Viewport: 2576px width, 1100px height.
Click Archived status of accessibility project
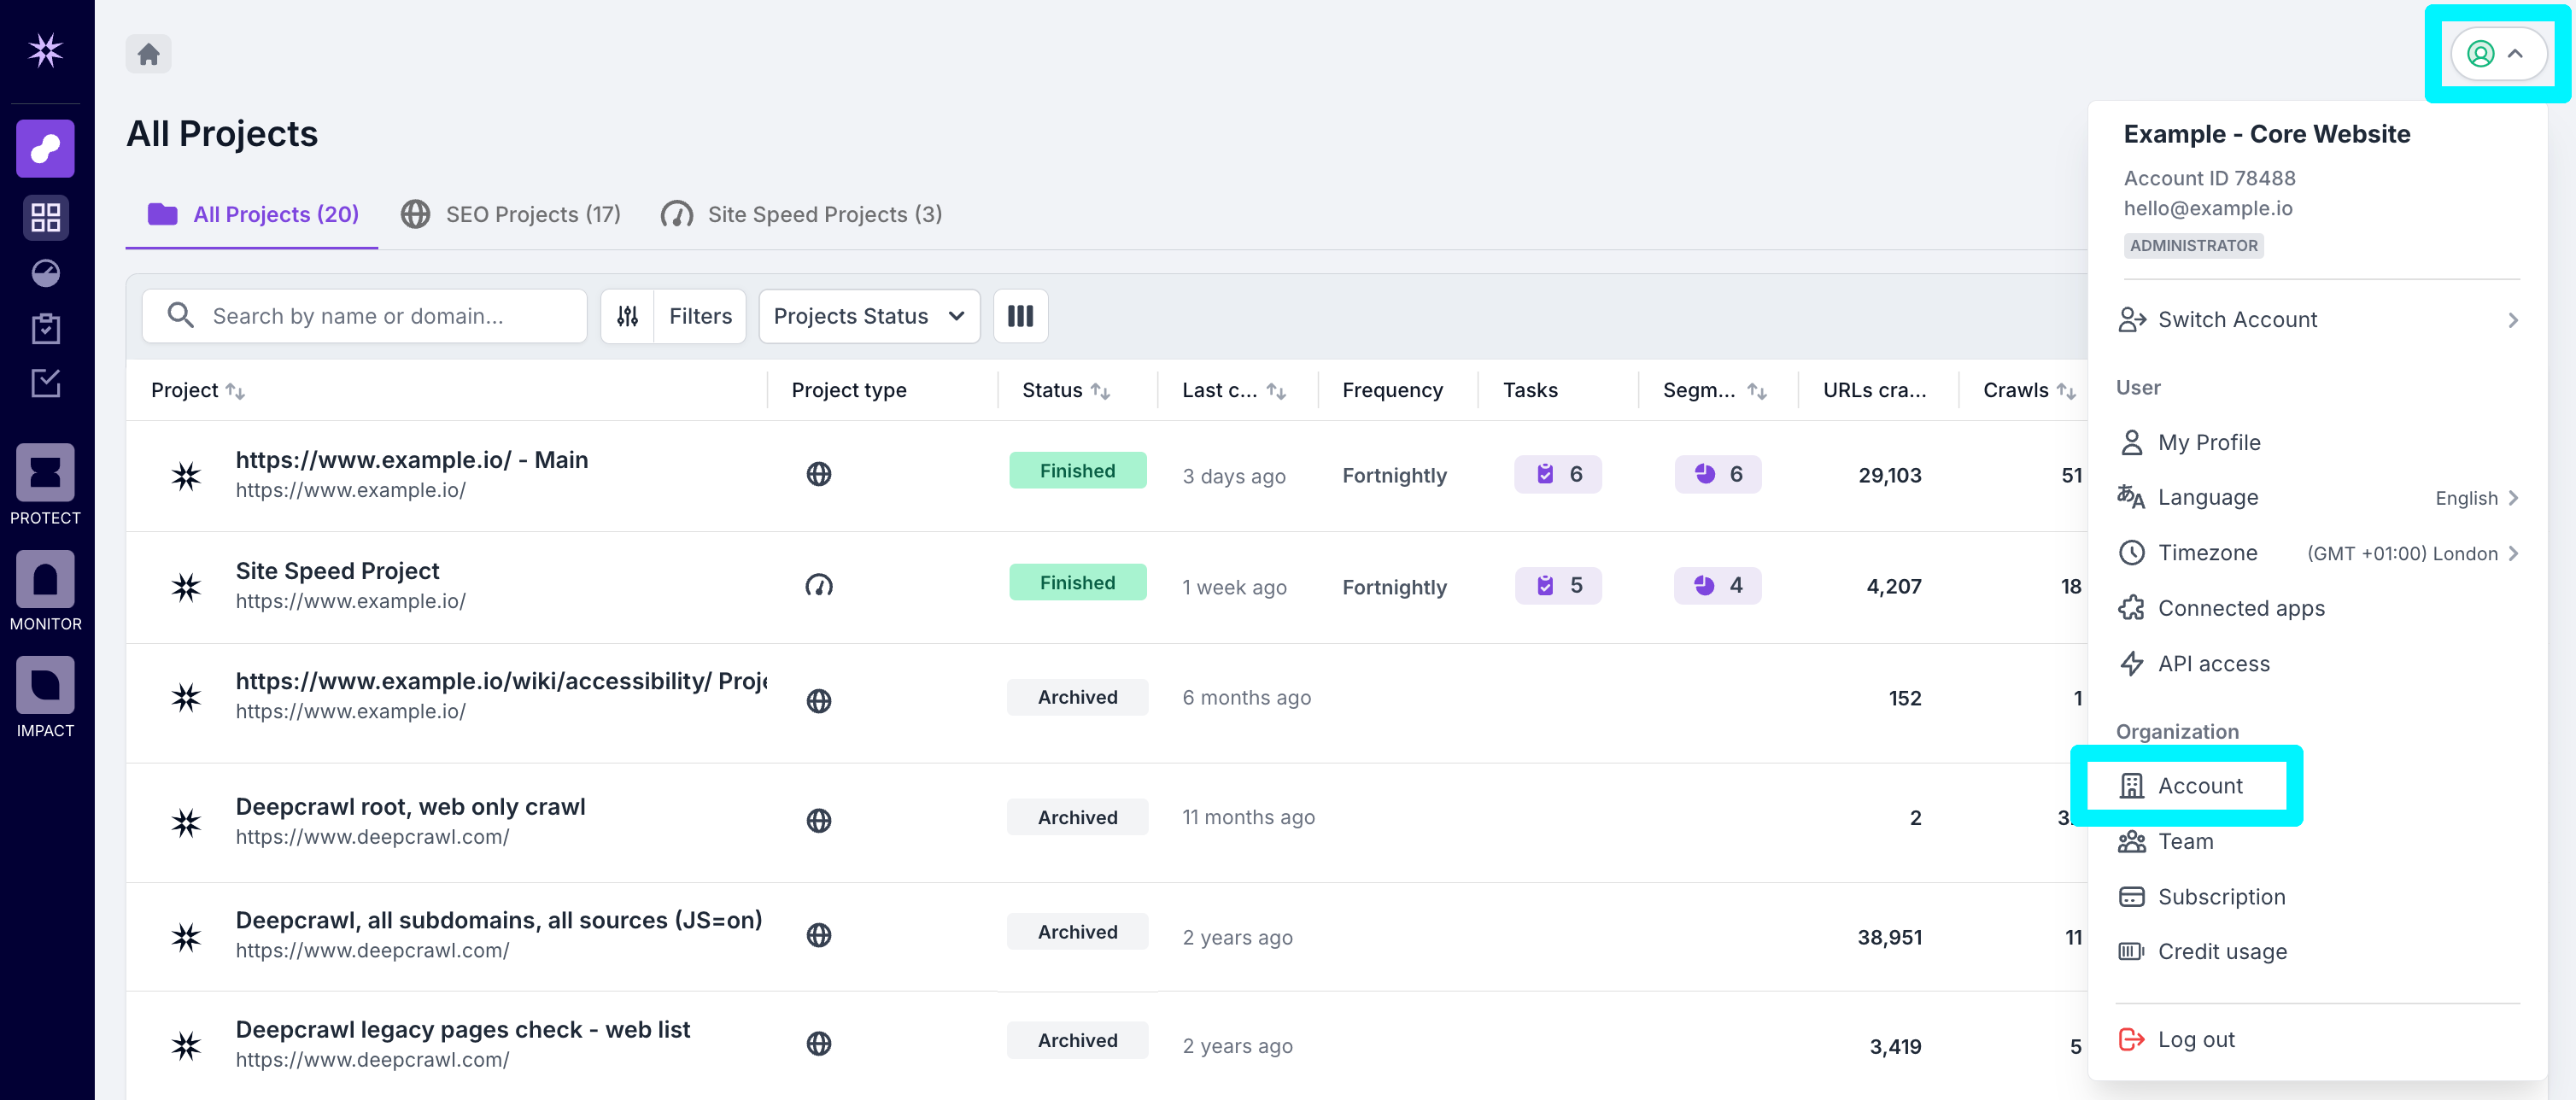[x=1077, y=697]
